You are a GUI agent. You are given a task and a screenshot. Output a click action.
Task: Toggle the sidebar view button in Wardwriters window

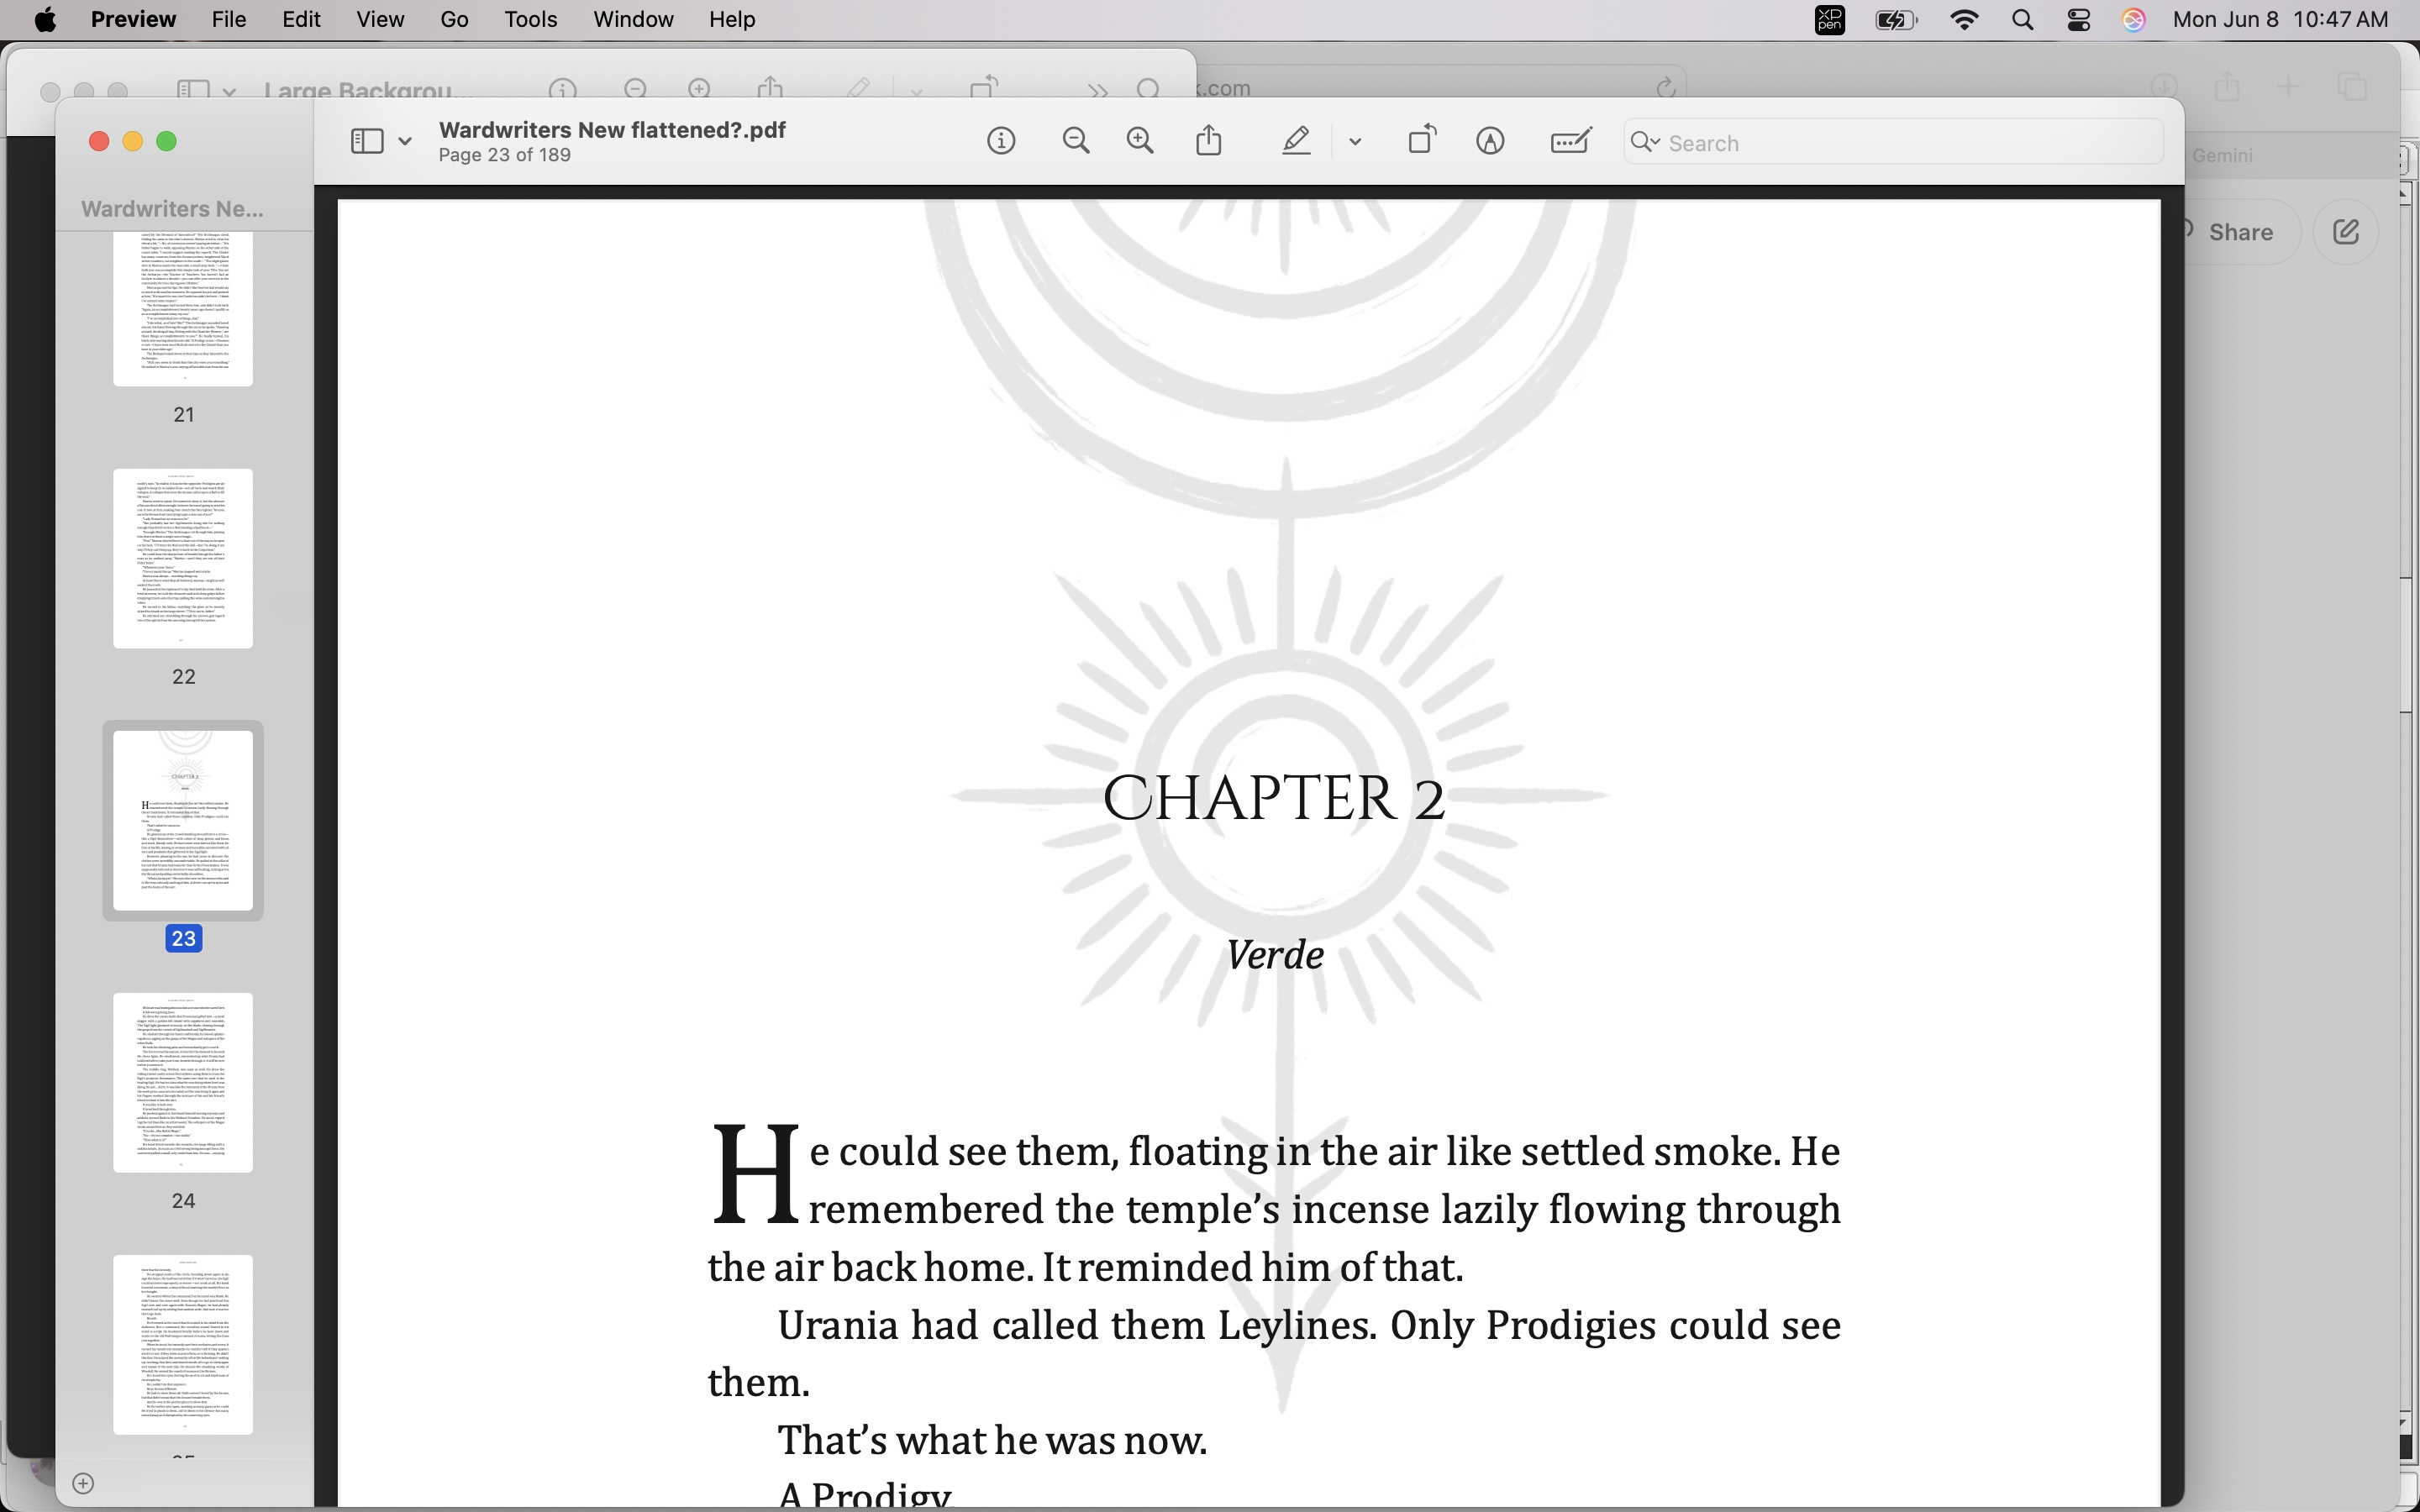tap(367, 142)
